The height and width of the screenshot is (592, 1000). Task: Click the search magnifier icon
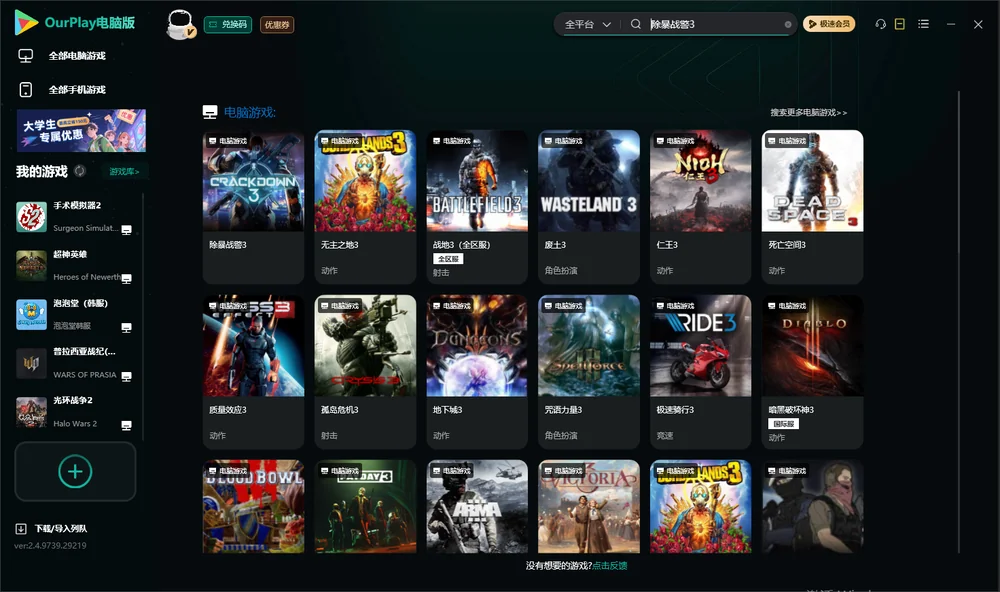click(636, 24)
